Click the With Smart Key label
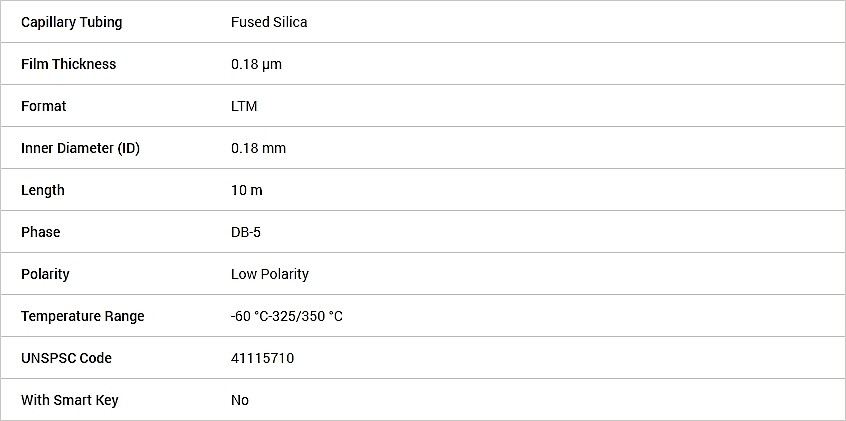Screen dimensions: 846x421 click(x=70, y=400)
